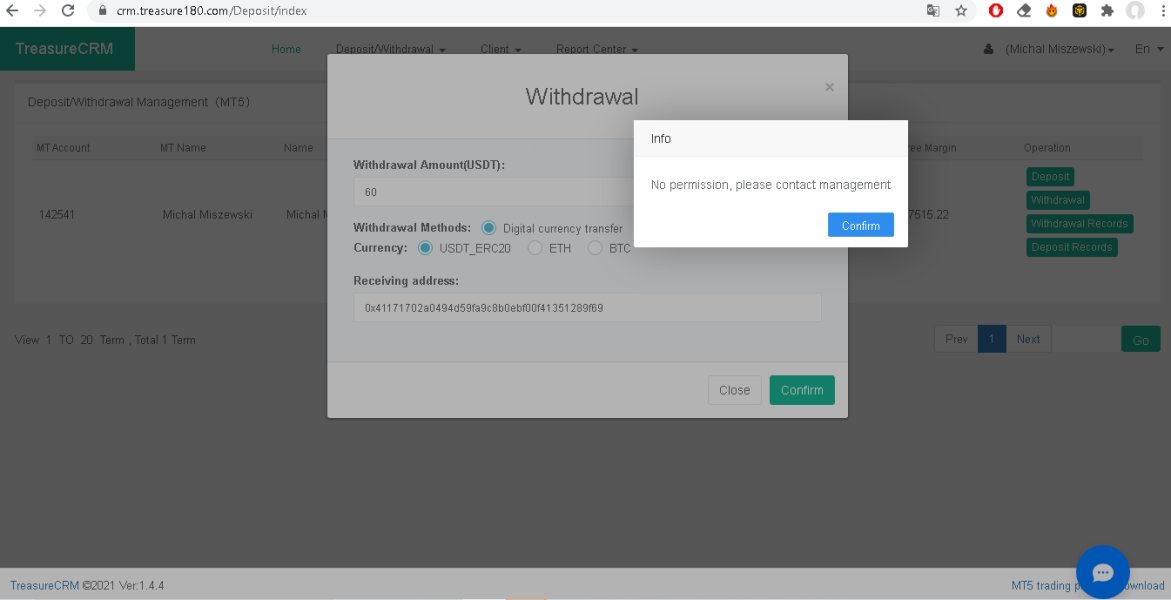Click the user silhouette icon
1171x600 pixels.
pos(988,49)
